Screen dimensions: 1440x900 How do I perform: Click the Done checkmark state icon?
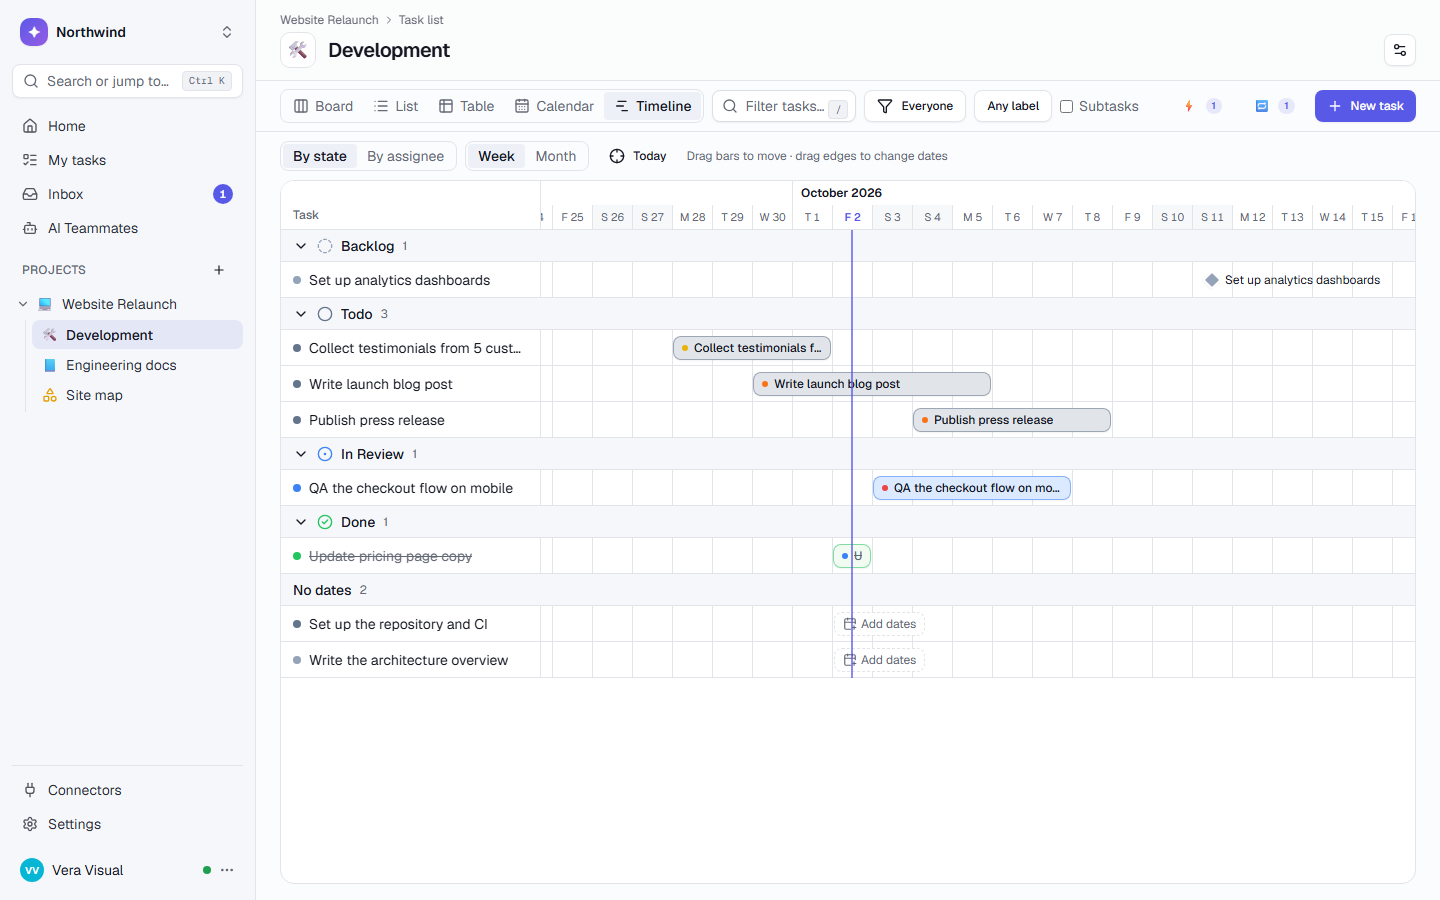click(325, 522)
